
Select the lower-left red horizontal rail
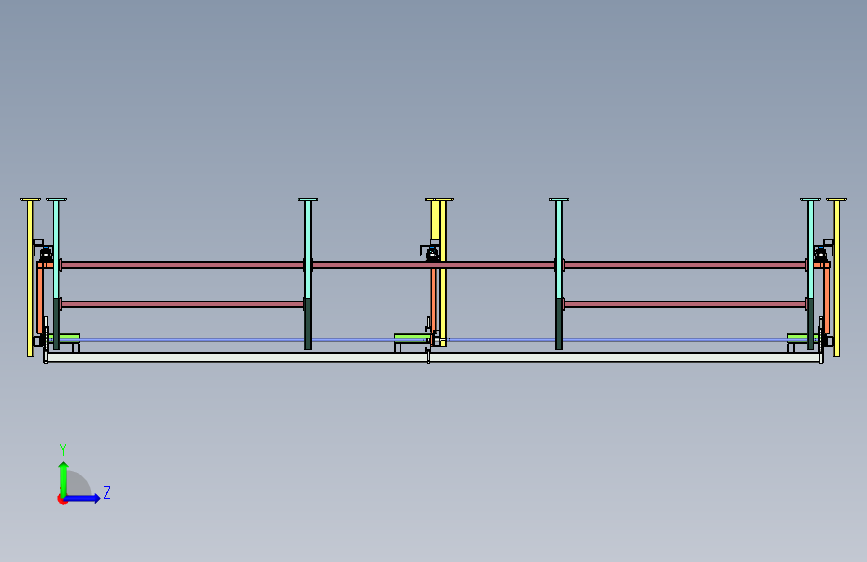[182, 304]
